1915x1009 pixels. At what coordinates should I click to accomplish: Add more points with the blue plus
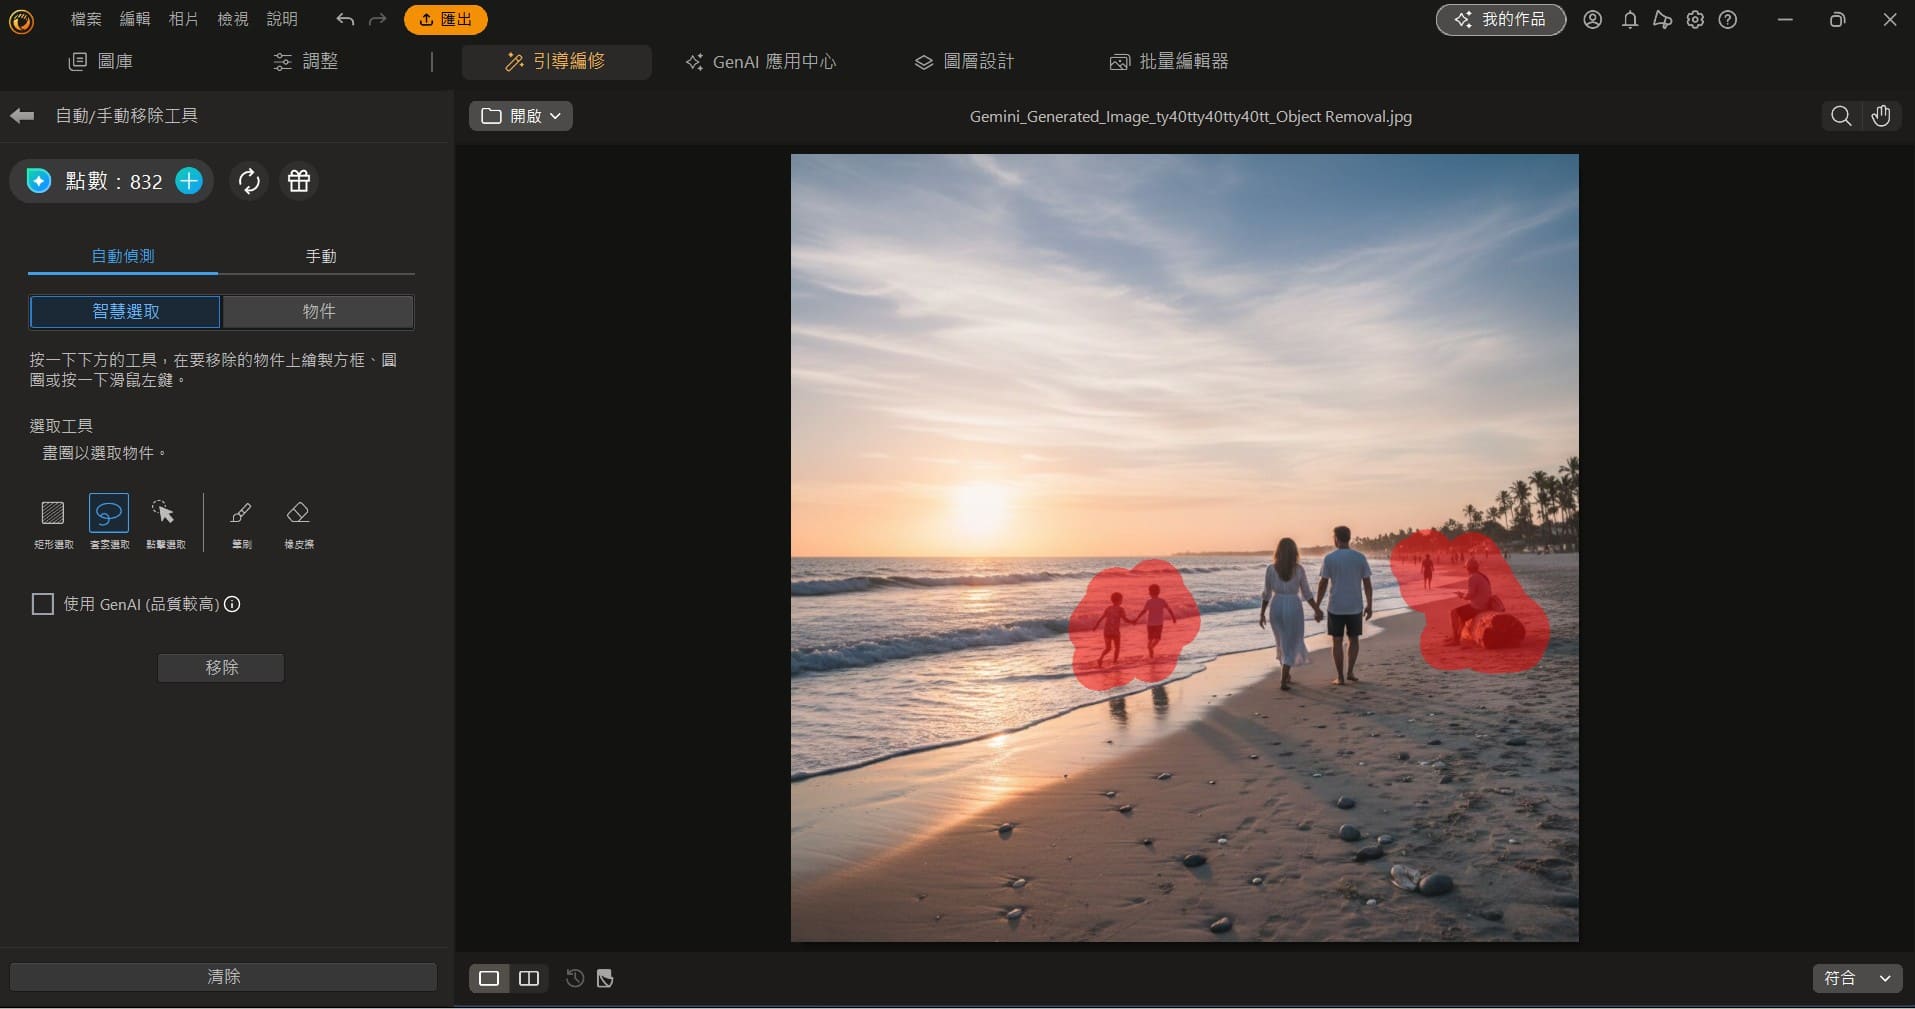[189, 181]
